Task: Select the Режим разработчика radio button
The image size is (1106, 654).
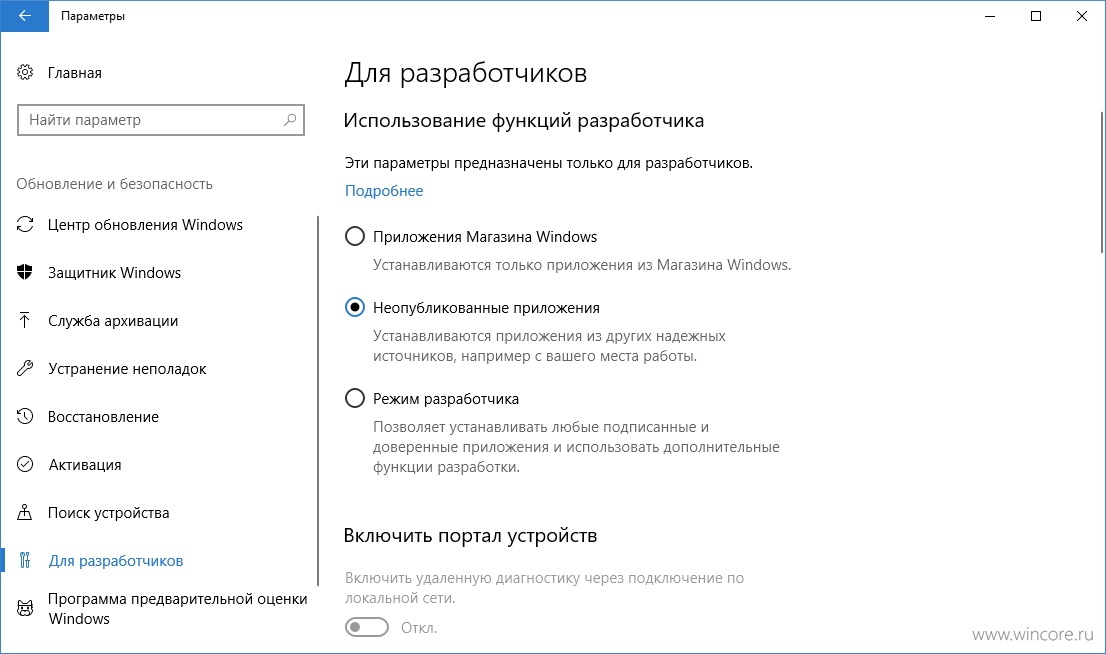Action: (x=355, y=399)
